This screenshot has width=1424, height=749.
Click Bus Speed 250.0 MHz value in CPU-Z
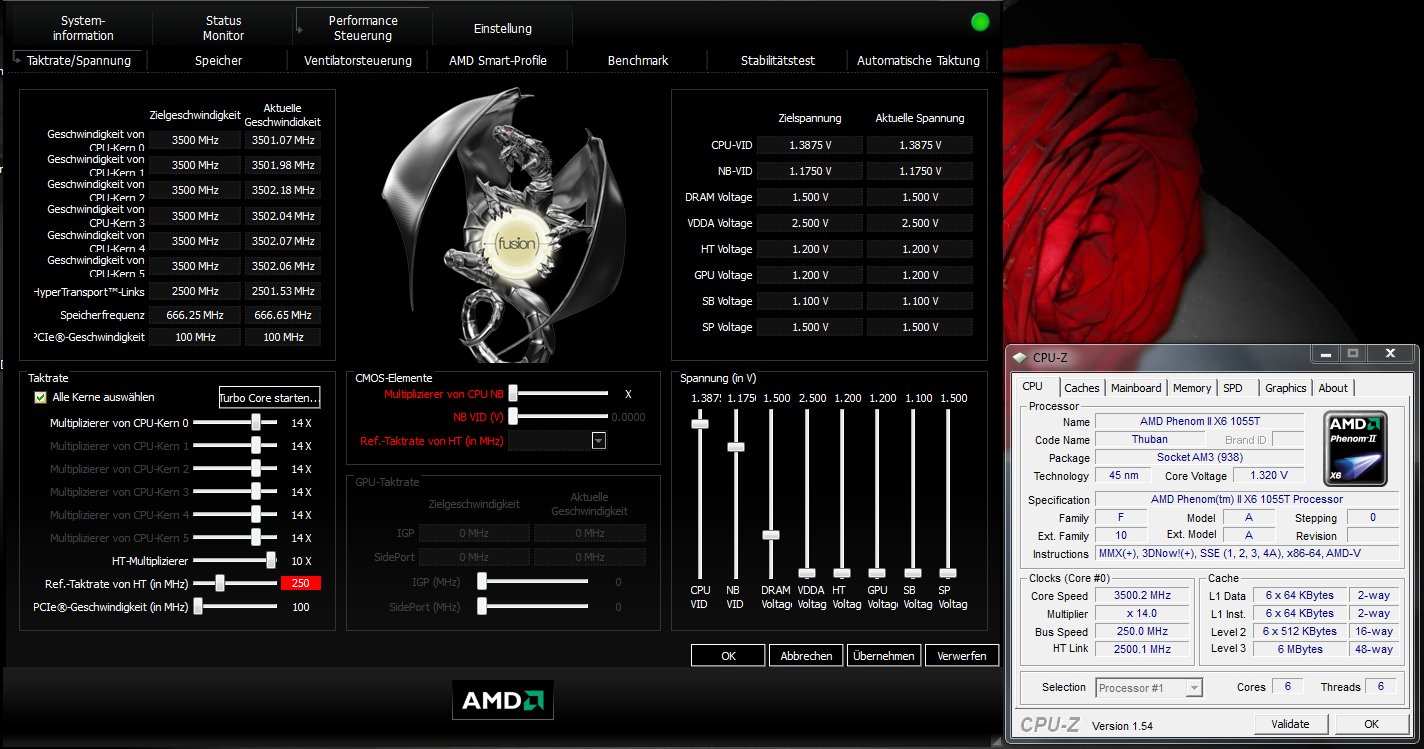click(1144, 631)
